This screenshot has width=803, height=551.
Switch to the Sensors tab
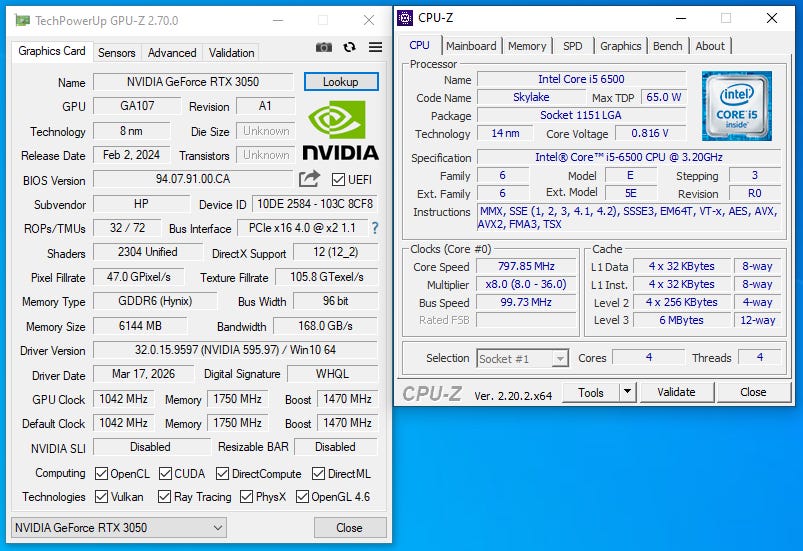pyautogui.click(x=117, y=53)
